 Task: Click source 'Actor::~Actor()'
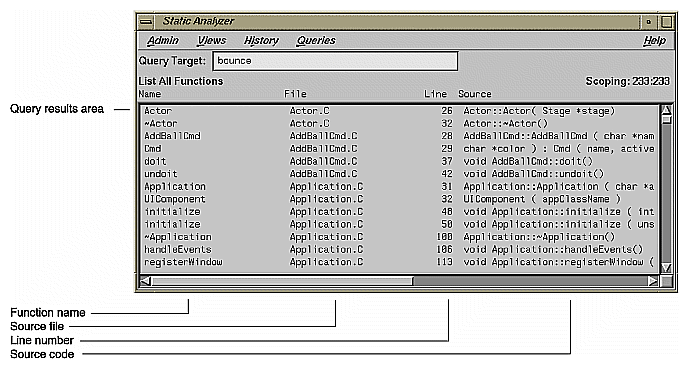(506, 123)
